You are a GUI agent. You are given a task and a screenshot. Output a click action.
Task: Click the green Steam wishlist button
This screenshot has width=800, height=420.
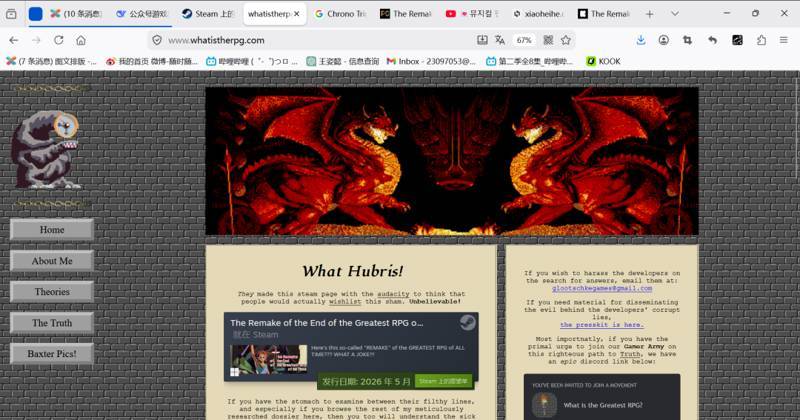pyautogui.click(x=443, y=381)
